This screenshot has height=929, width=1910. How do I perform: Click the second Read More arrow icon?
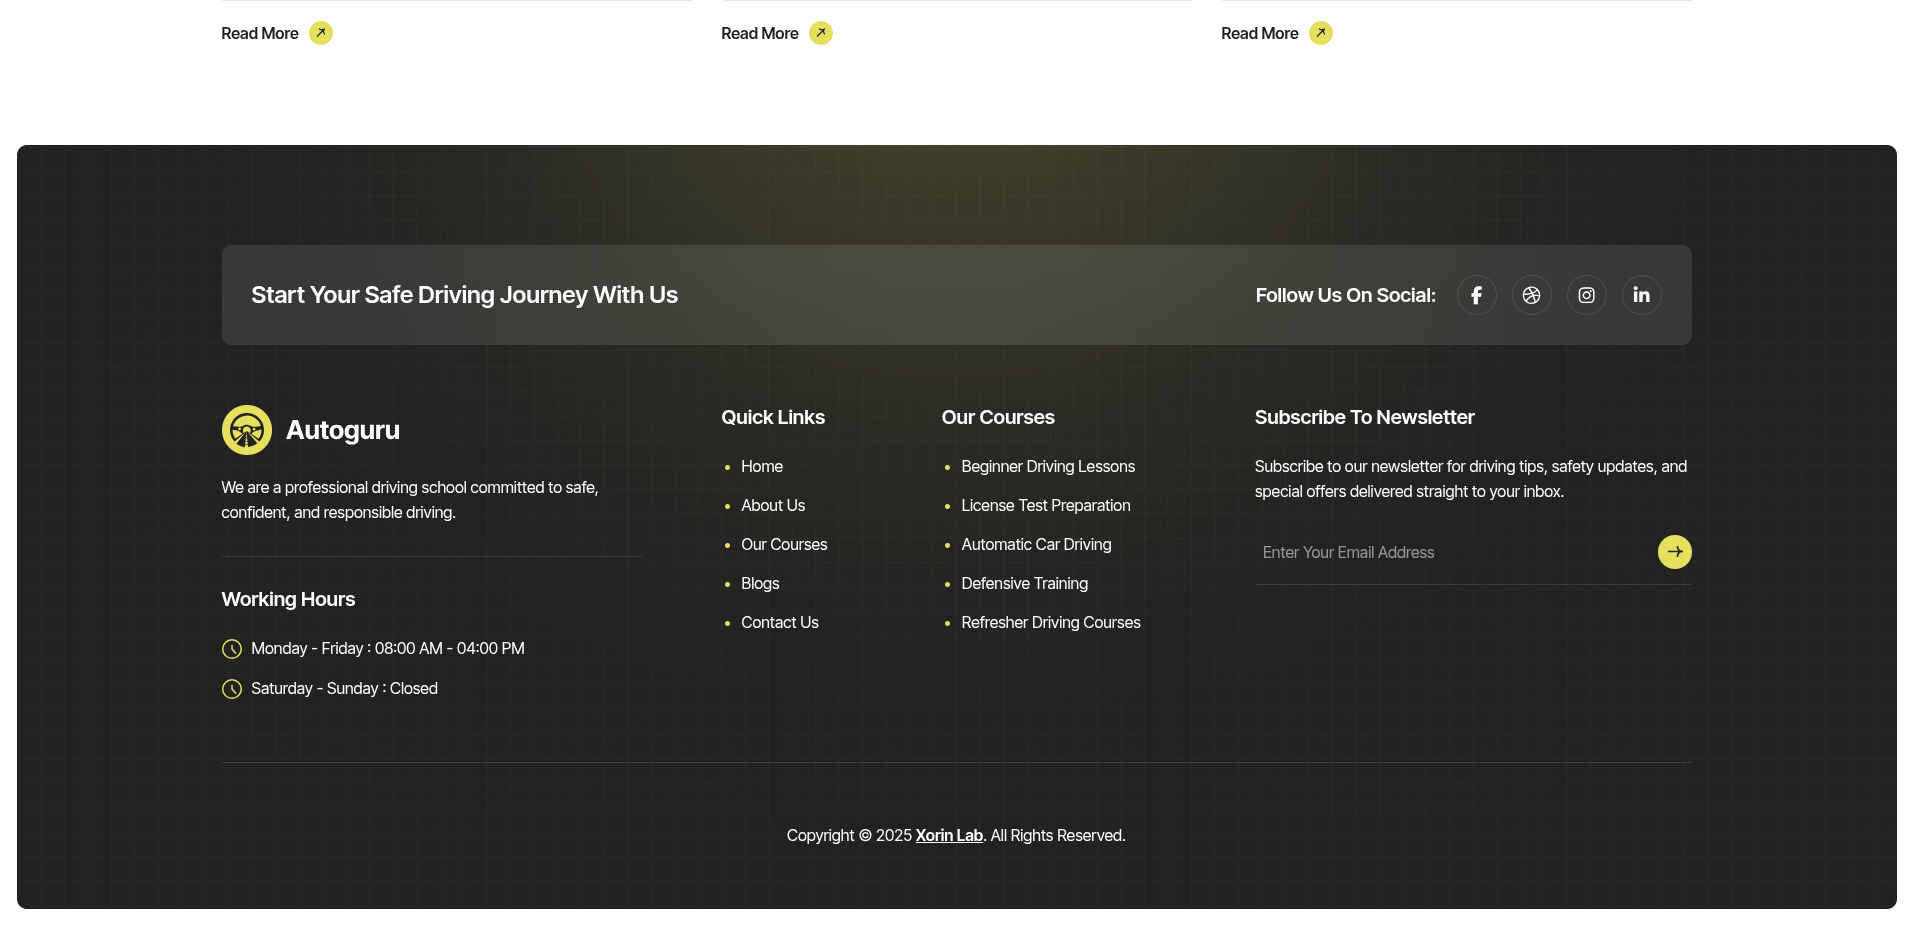[x=821, y=33]
